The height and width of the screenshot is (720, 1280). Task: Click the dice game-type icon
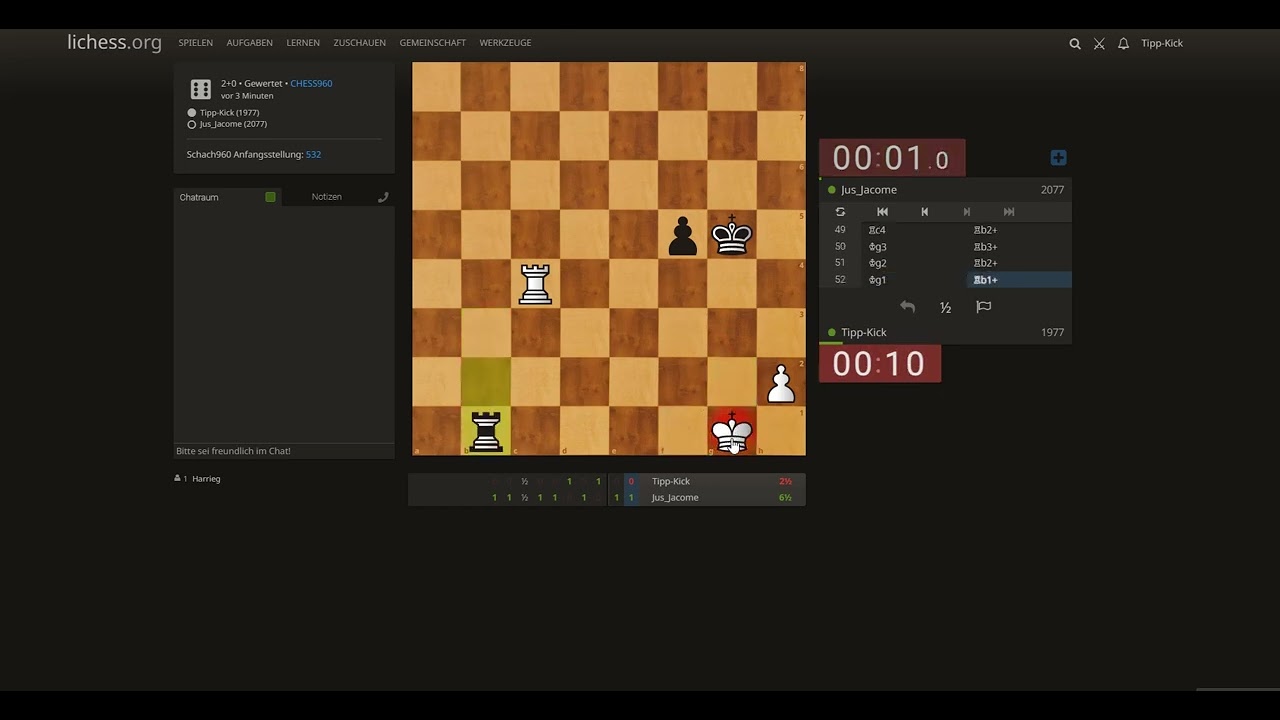(201, 89)
